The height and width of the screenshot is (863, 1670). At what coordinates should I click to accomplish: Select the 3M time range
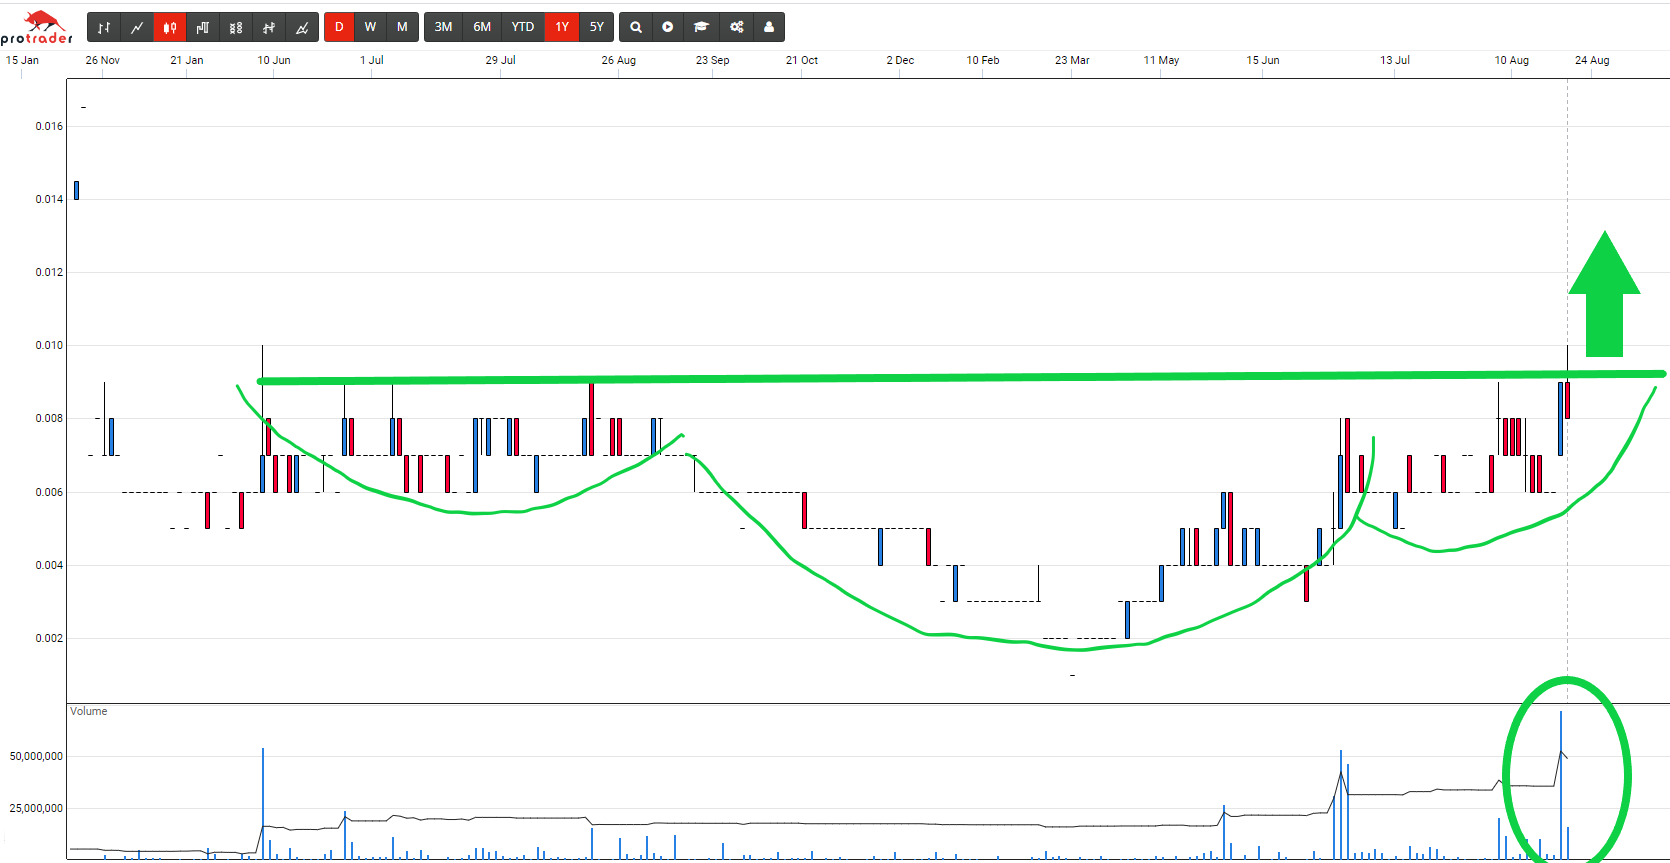[x=444, y=27]
